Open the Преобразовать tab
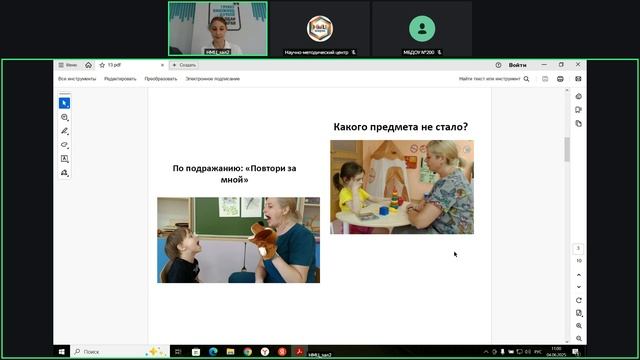The height and width of the screenshot is (360, 640). pyautogui.click(x=161, y=79)
